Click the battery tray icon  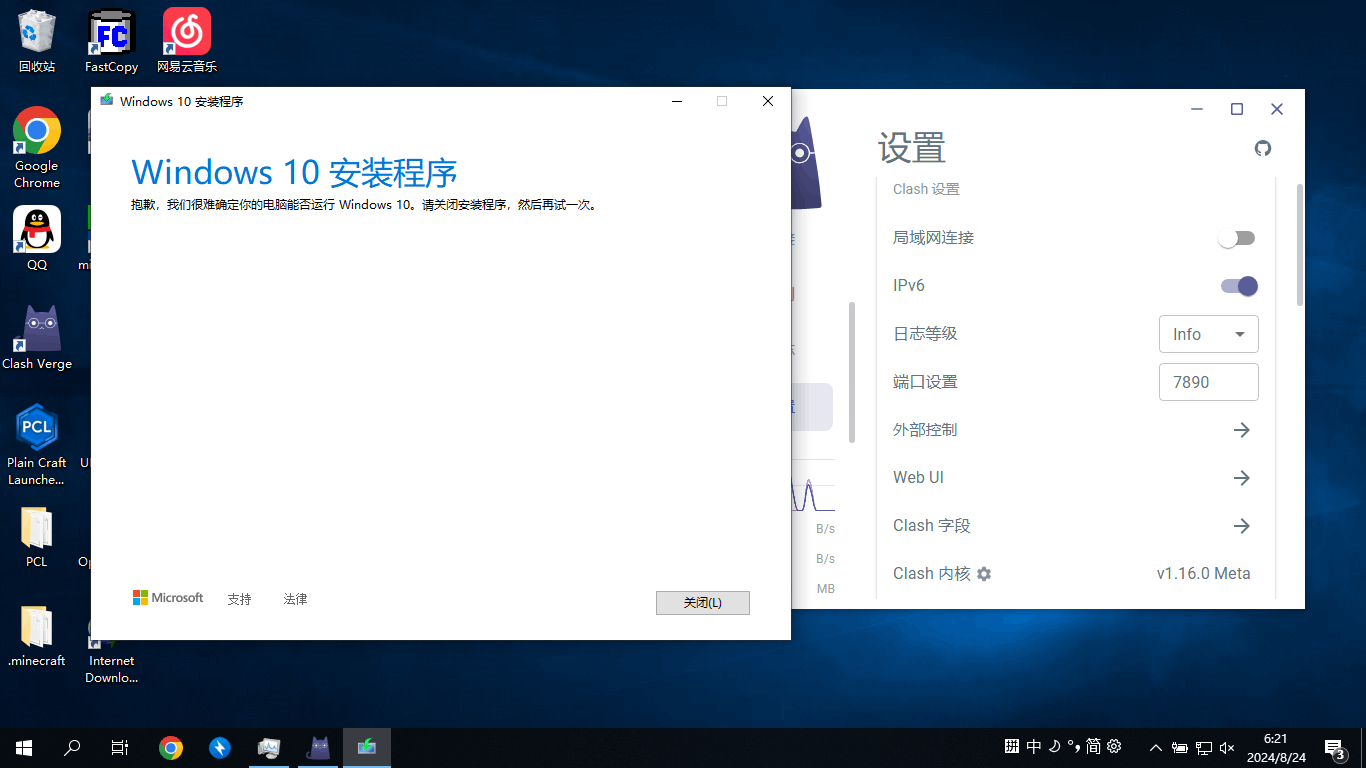pyautogui.click(x=1180, y=748)
